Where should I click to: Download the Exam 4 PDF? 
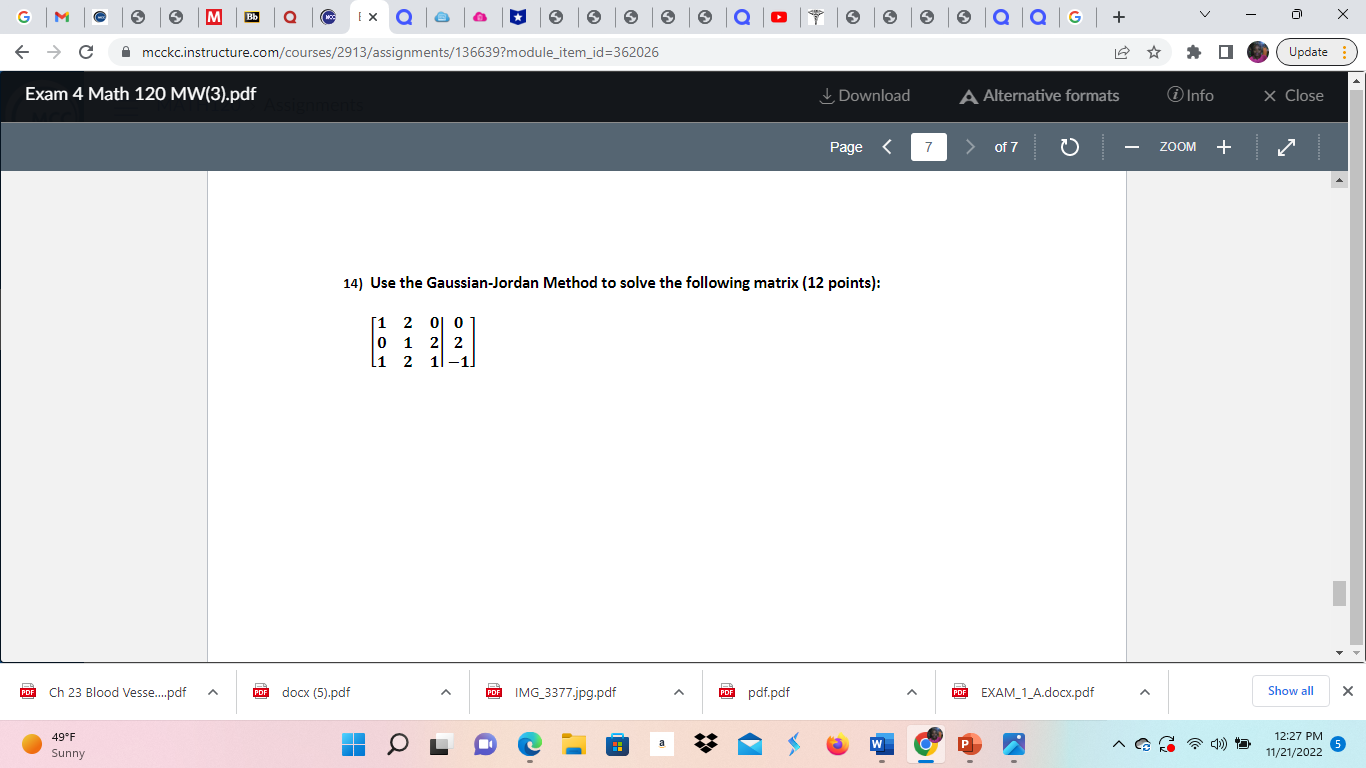(x=864, y=96)
